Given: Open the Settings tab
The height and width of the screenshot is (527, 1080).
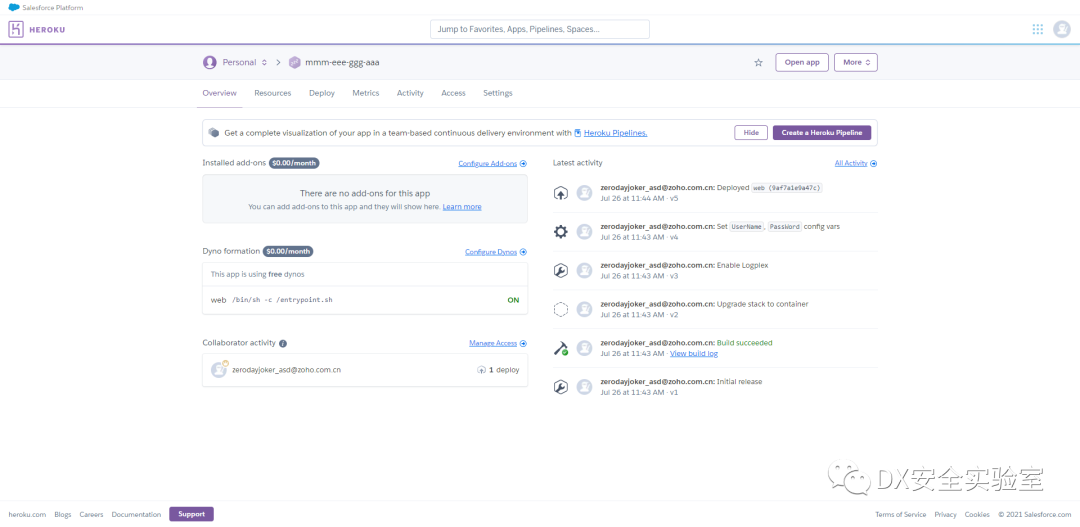Looking at the screenshot, I should [x=497, y=93].
